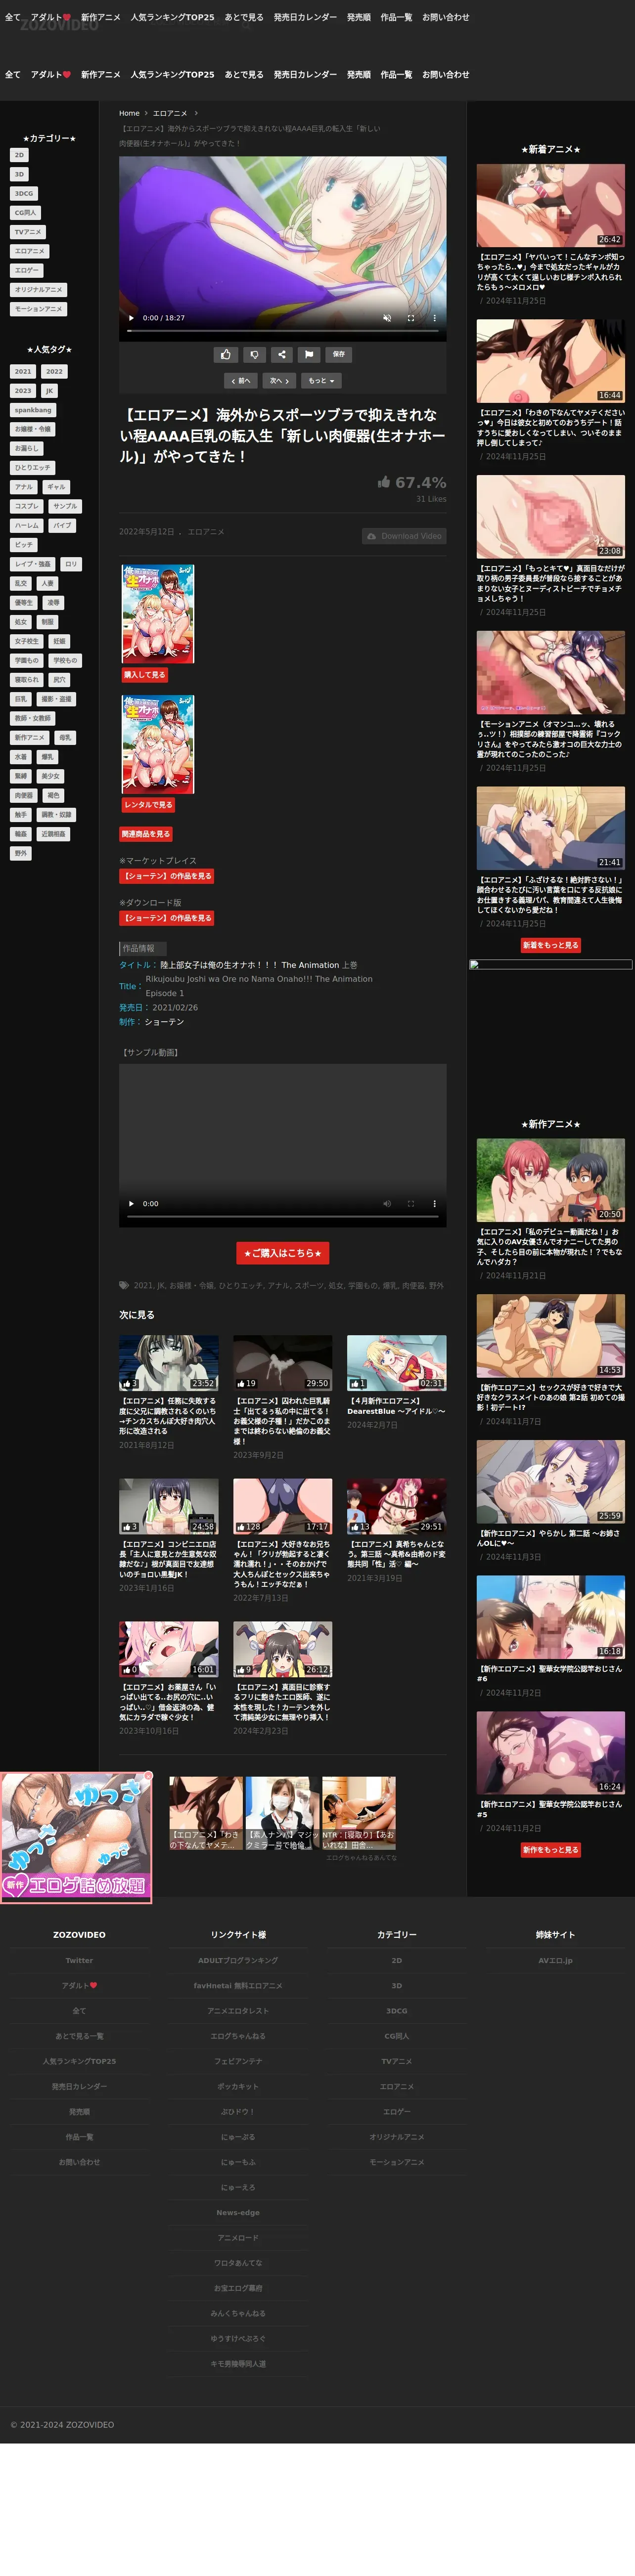Select the 3DCG category tag

point(24,194)
